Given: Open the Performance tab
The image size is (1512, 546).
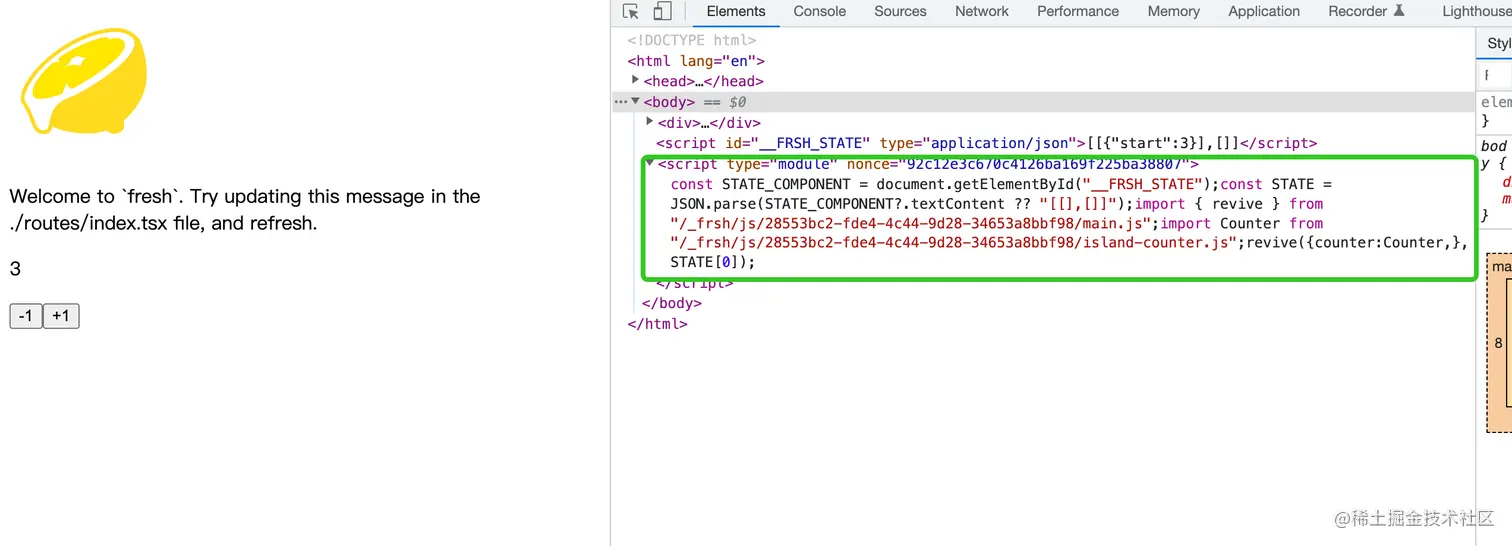Looking at the screenshot, I should [x=1078, y=11].
